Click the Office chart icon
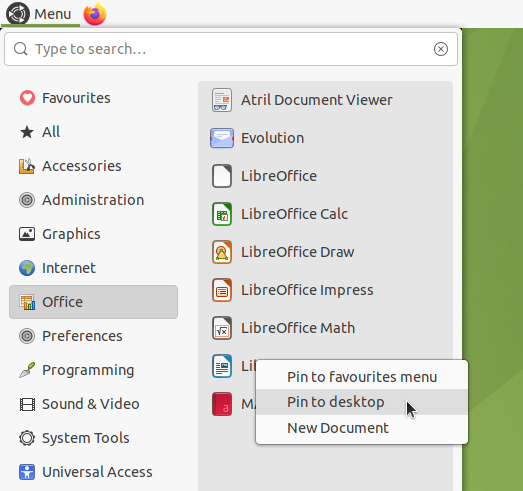The height and width of the screenshot is (491, 523). tap(27, 302)
